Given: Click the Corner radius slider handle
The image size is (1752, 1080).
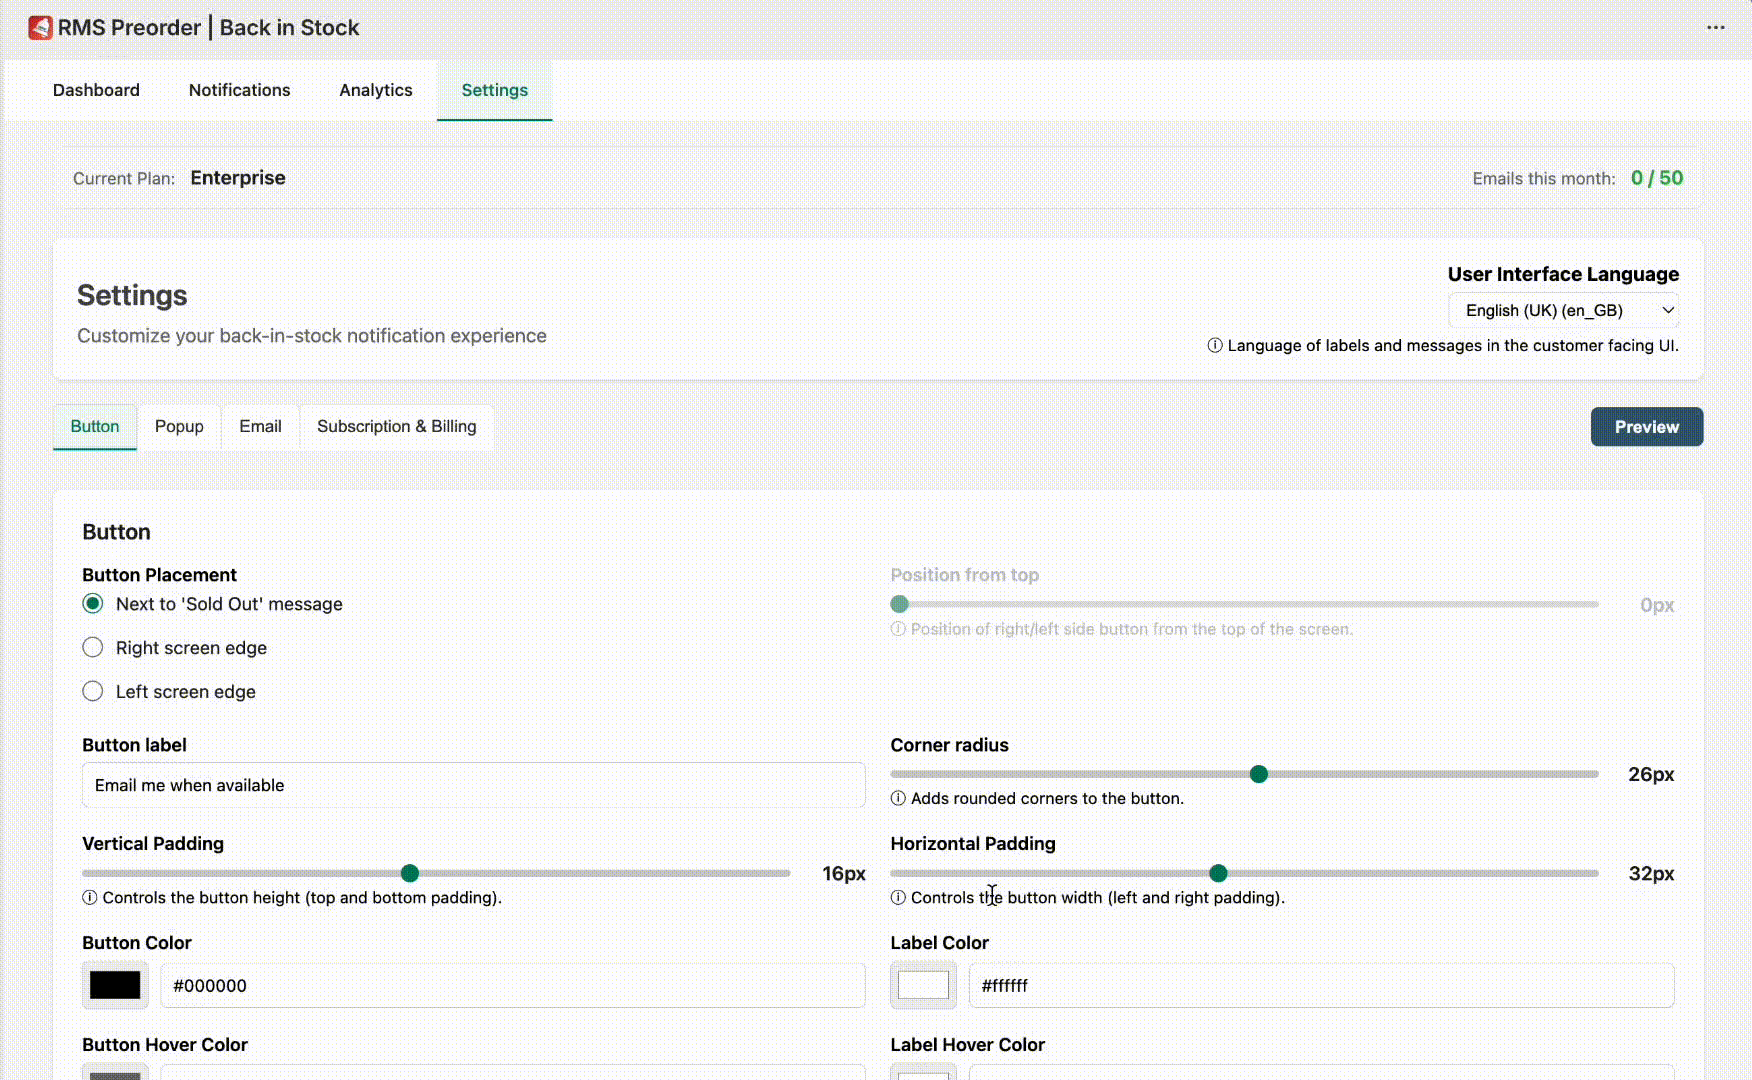Looking at the screenshot, I should [1259, 774].
